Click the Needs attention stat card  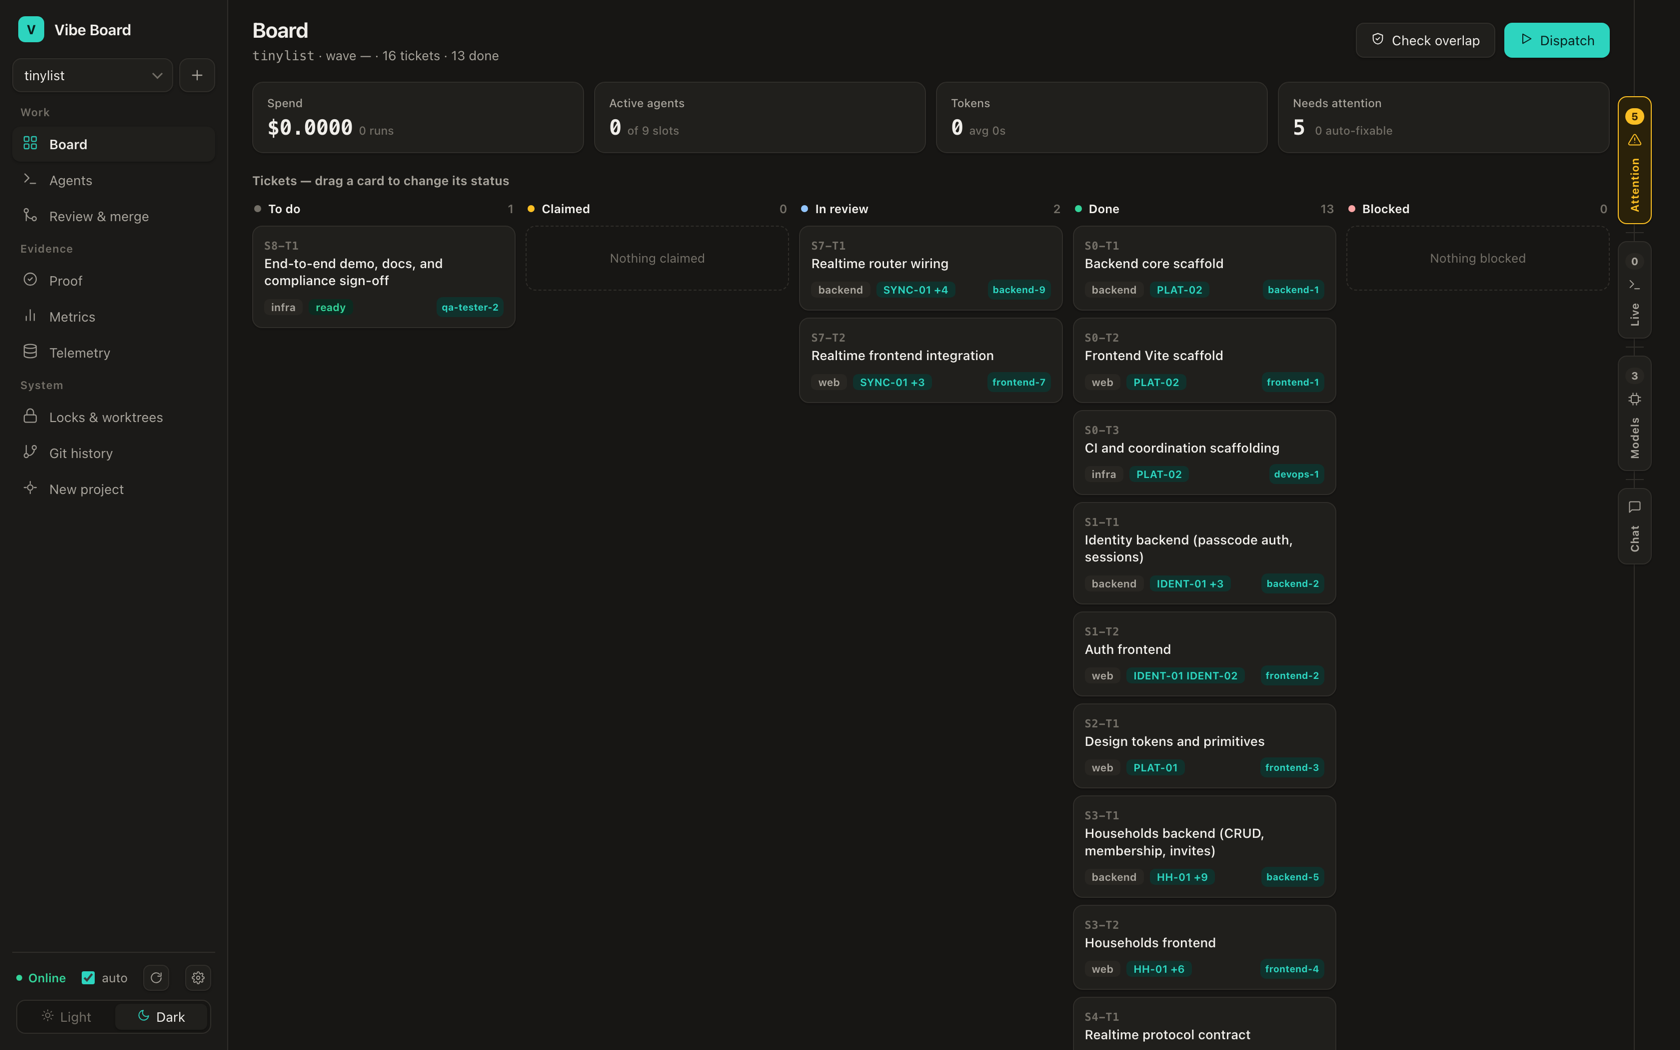pos(1444,117)
